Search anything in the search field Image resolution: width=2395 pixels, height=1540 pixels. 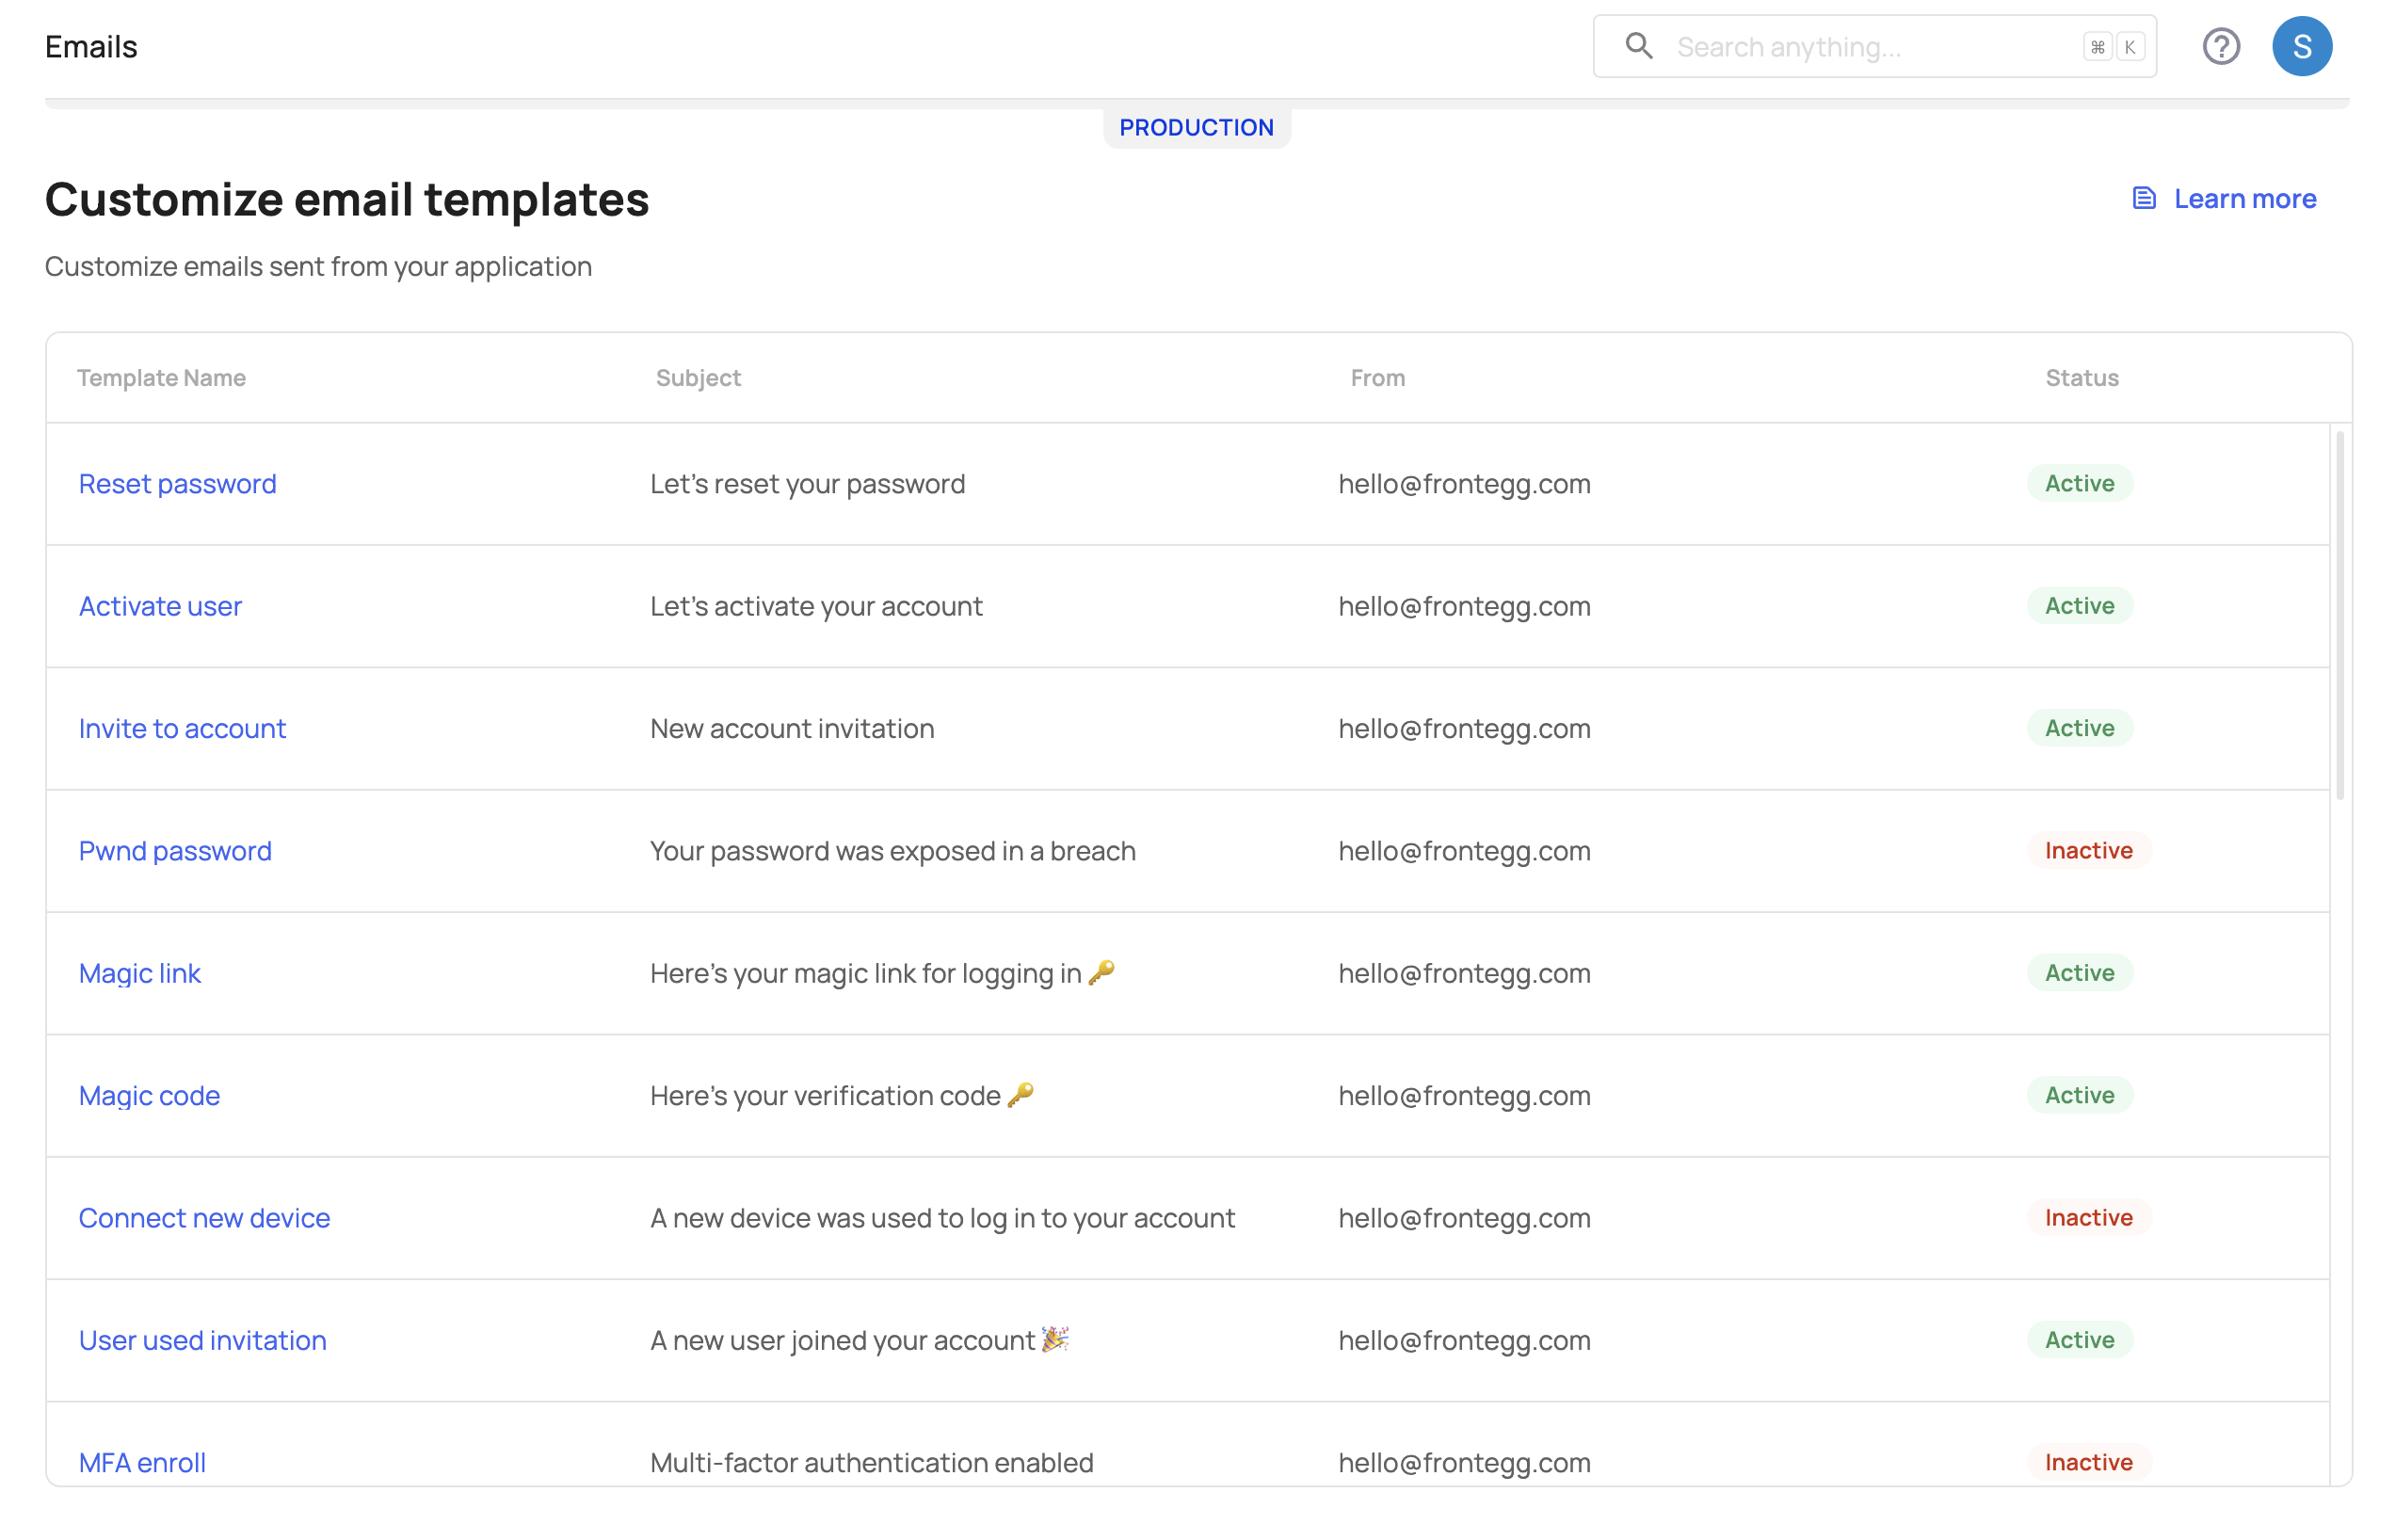point(1874,45)
